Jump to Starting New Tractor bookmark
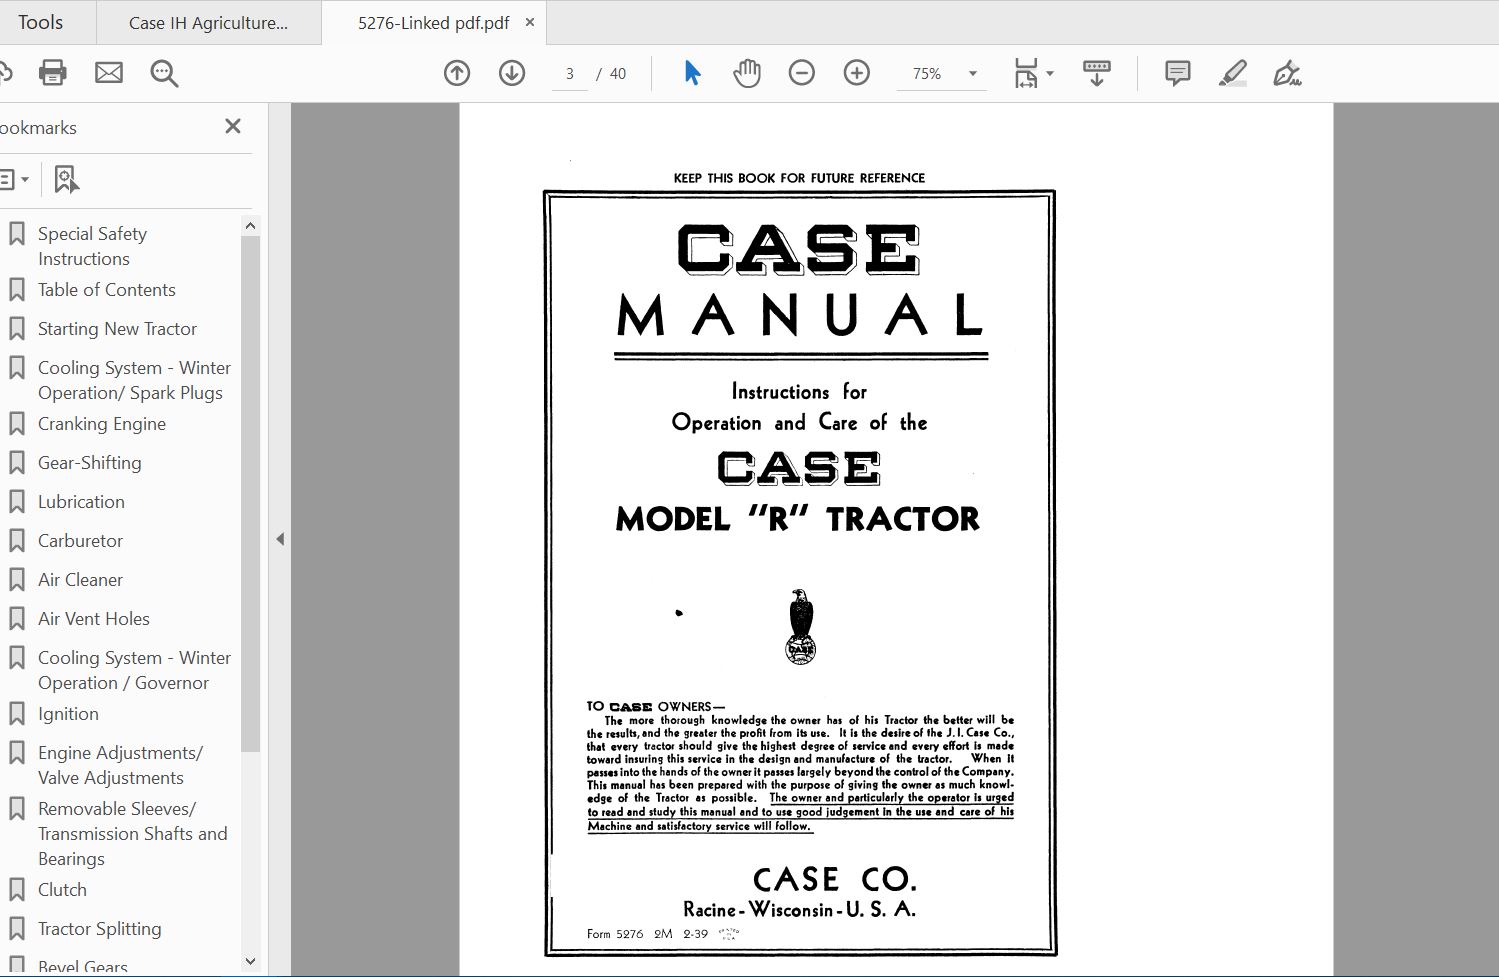 pos(117,329)
